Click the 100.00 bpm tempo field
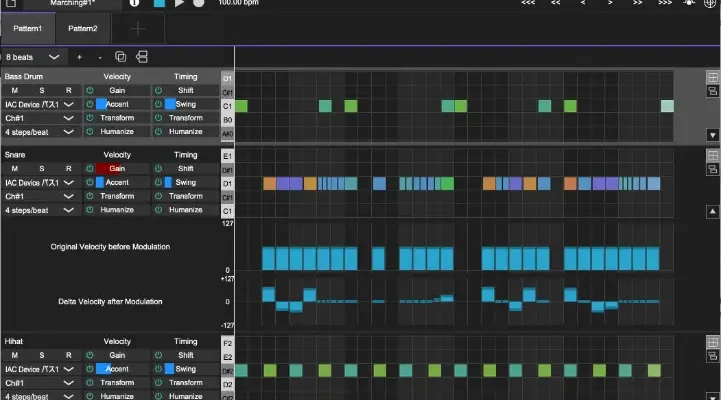The image size is (721, 400). [237, 4]
